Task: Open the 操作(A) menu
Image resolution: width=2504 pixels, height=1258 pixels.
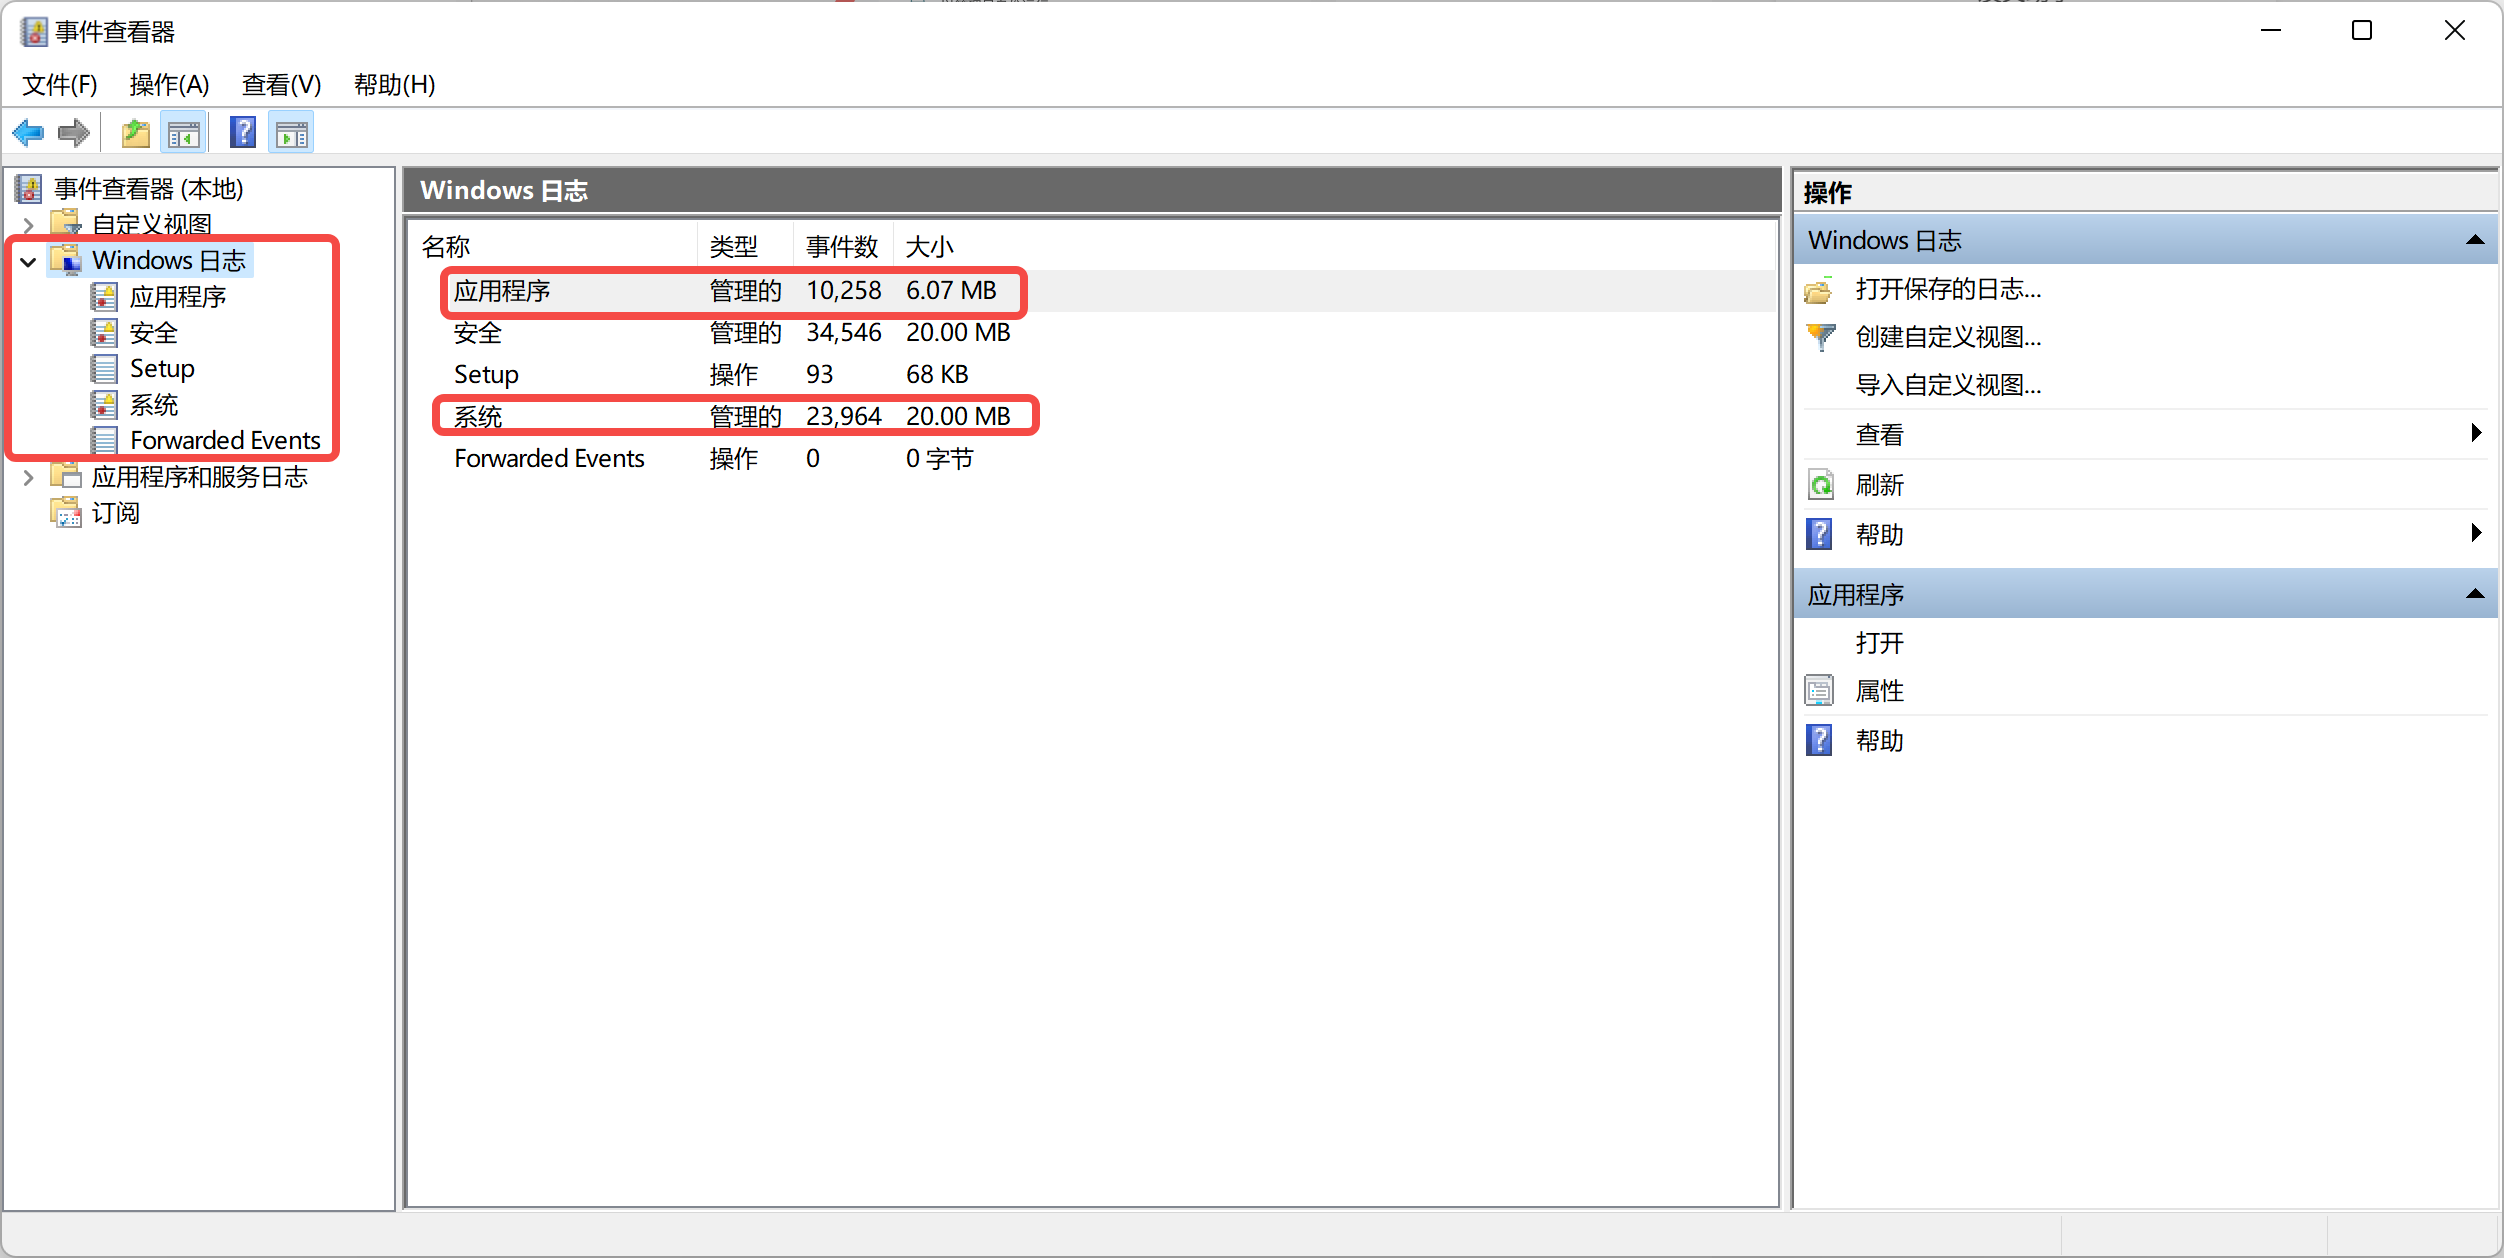Action: (169, 85)
